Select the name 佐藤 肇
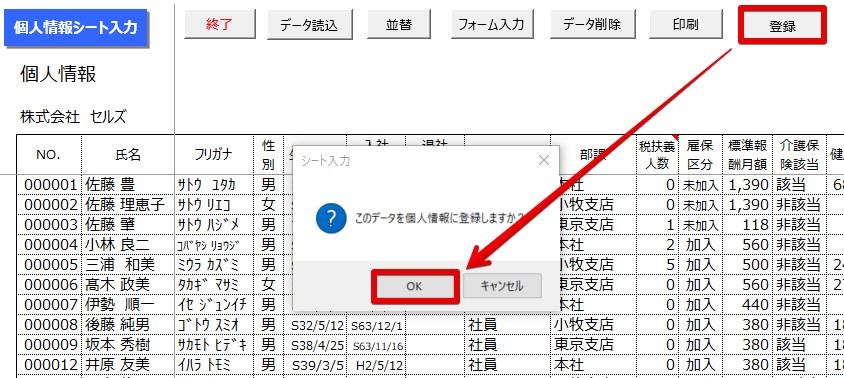 point(128,225)
